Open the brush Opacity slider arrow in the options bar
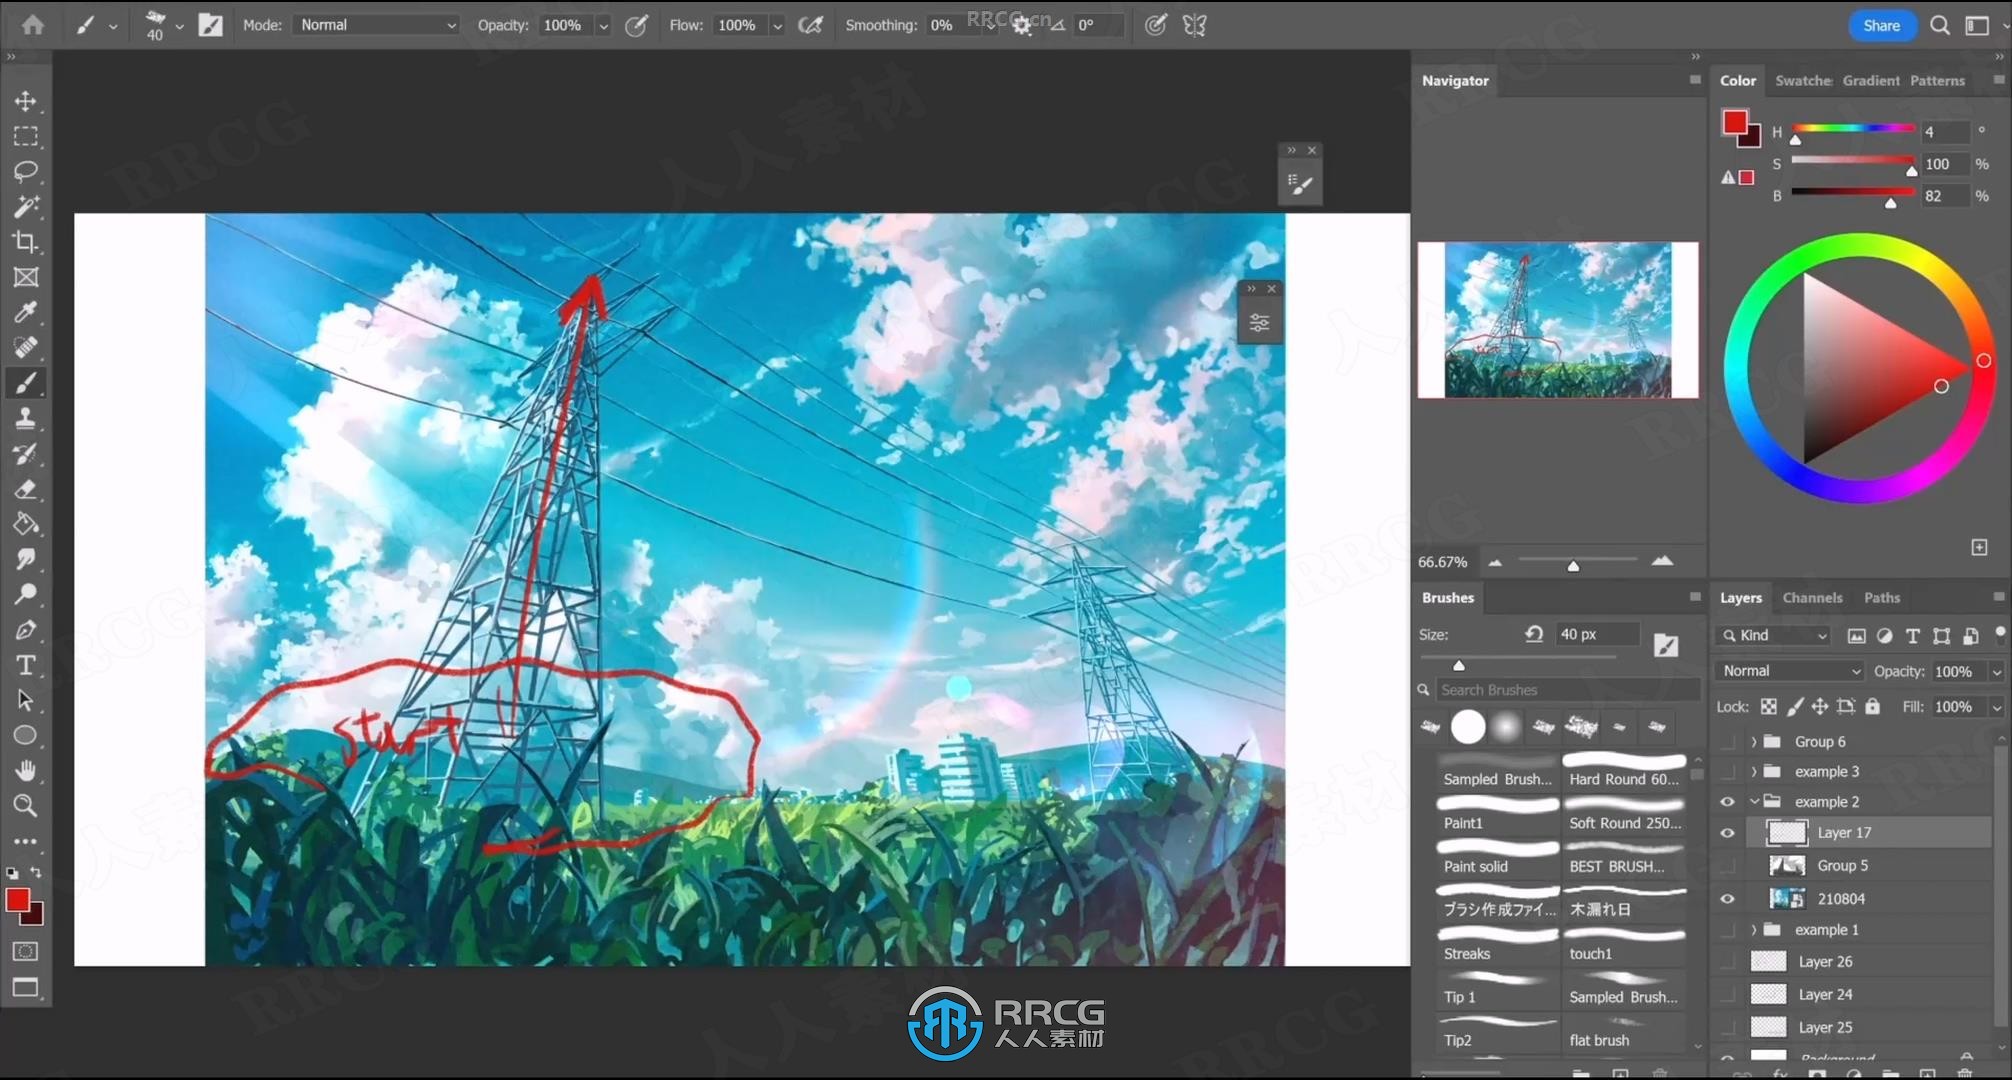 click(603, 26)
